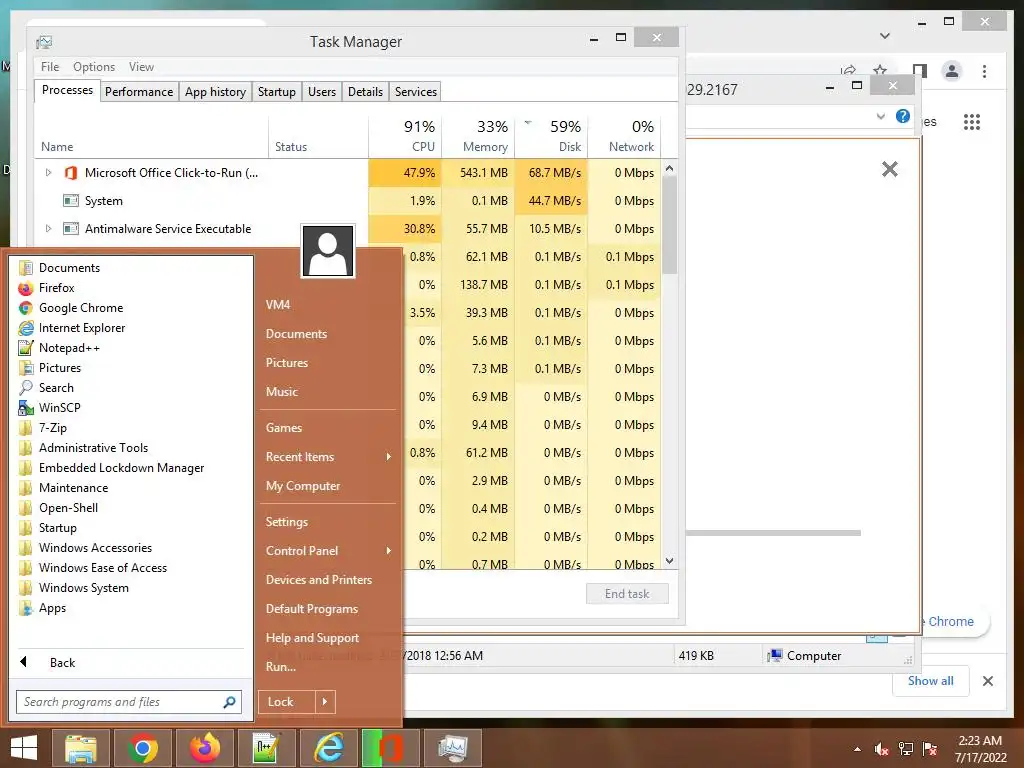
Task: Click the Windows Start button
Action: coord(24,748)
